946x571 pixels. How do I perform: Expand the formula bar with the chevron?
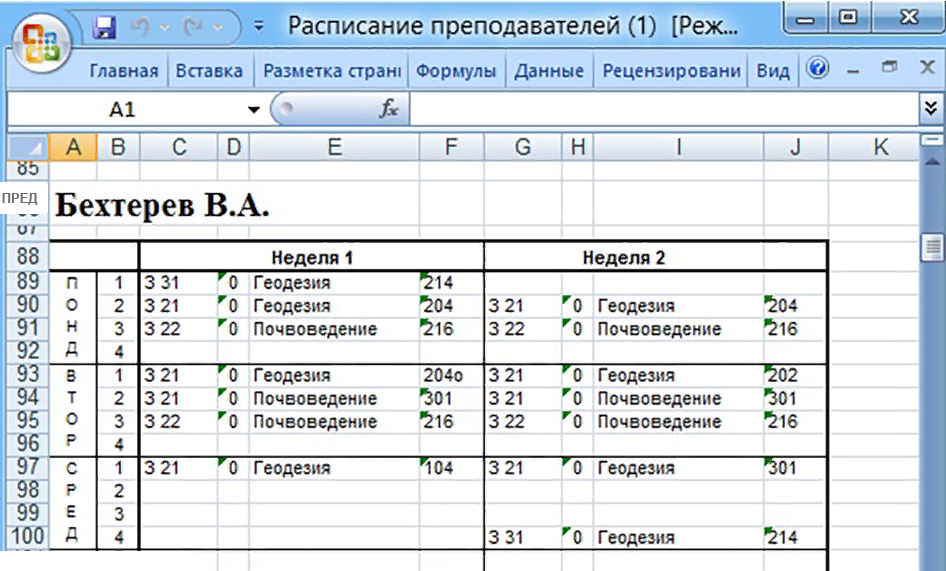pos(931,109)
